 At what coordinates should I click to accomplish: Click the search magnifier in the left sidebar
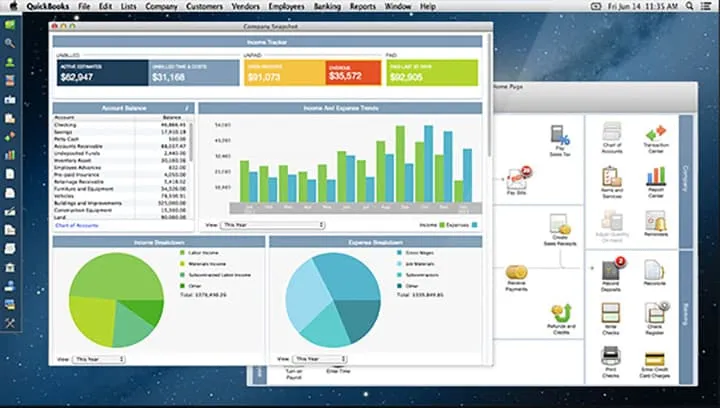(10, 43)
